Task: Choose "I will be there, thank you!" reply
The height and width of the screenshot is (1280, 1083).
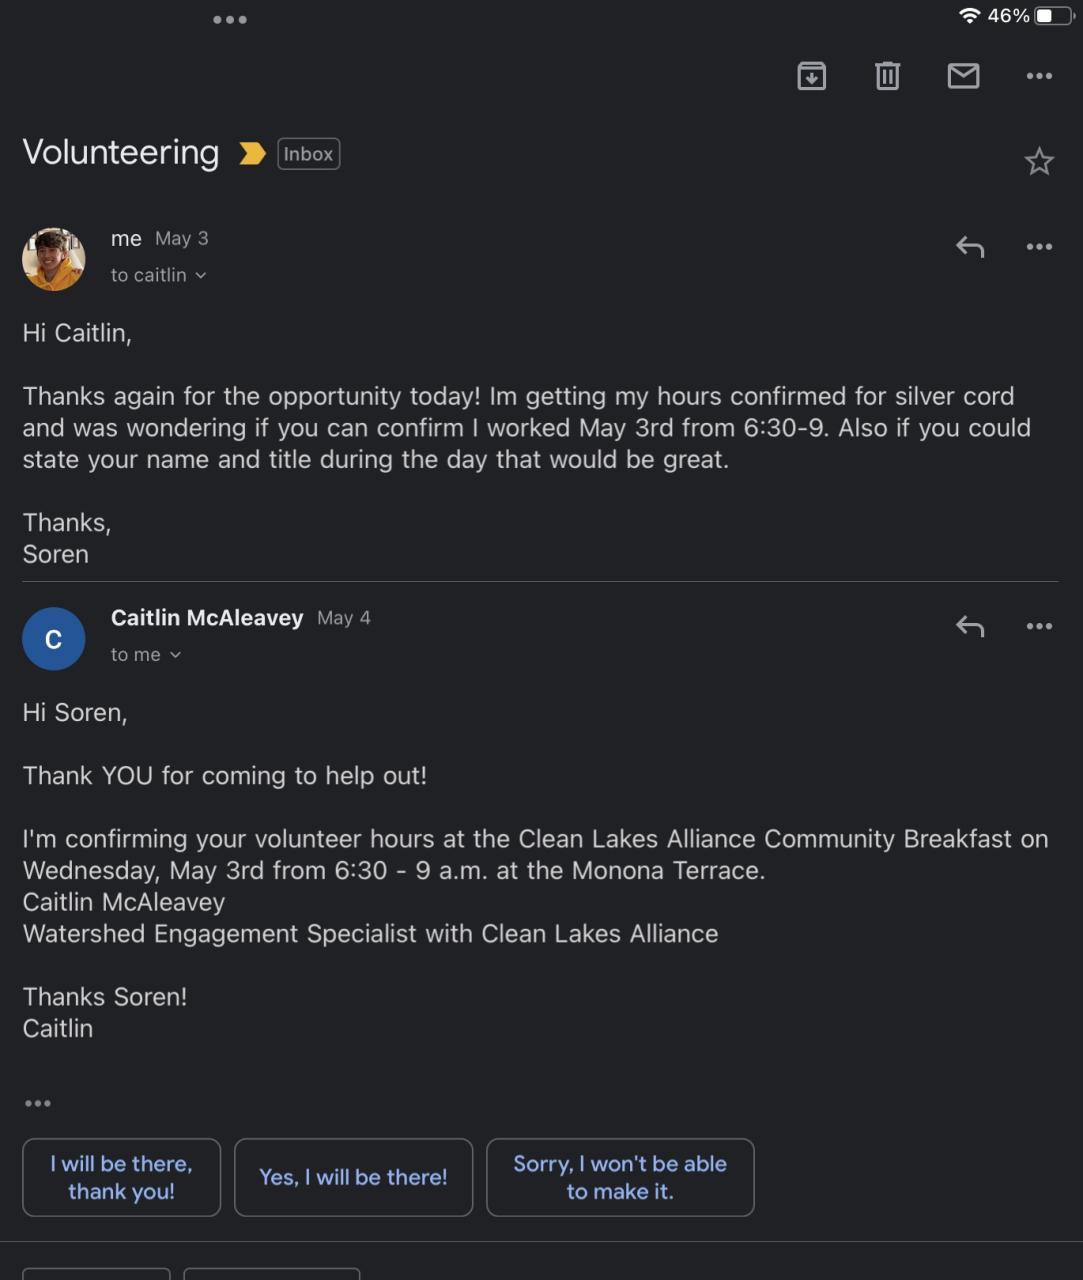Action: 121,1177
